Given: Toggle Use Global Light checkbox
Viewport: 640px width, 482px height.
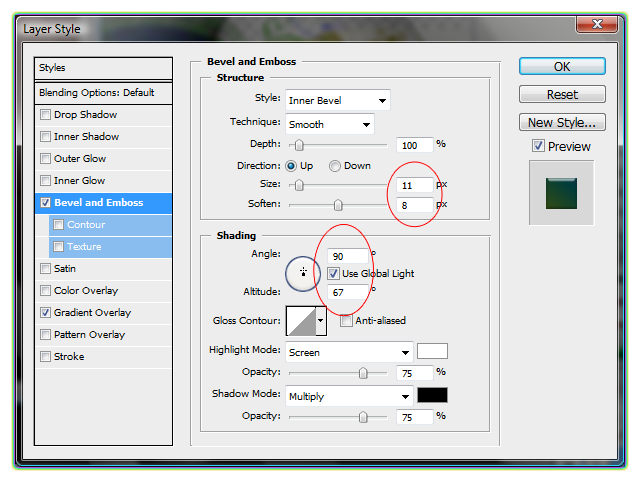Looking at the screenshot, I should (x=333, y=273).
